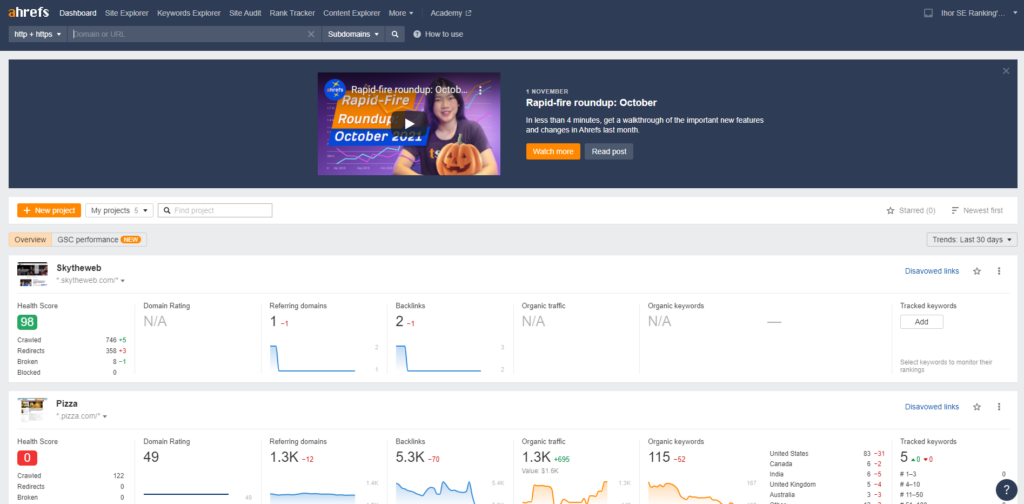Click the Ahrefs logo
The image size is (1024, 504).
(29, 12)
